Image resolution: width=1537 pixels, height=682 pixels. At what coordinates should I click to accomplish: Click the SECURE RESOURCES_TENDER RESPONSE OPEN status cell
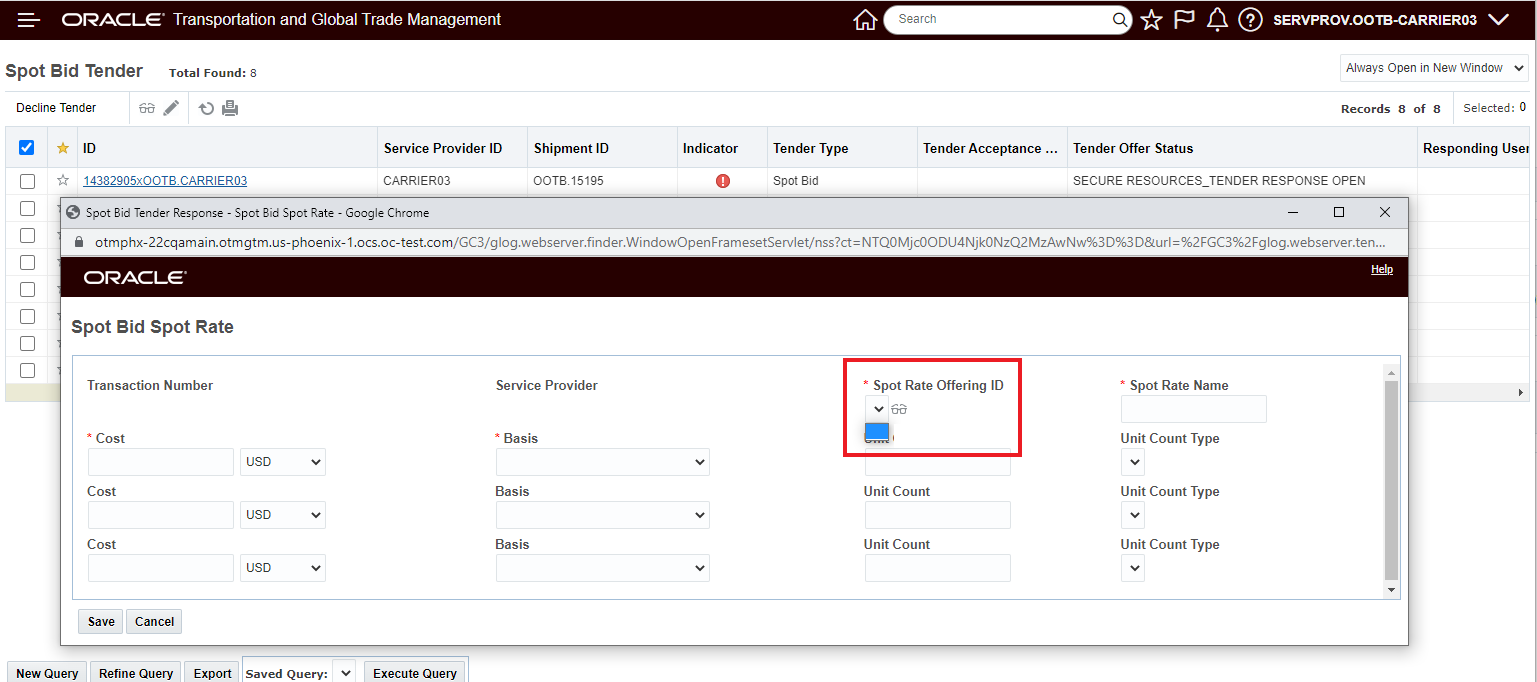(1219, 181)
